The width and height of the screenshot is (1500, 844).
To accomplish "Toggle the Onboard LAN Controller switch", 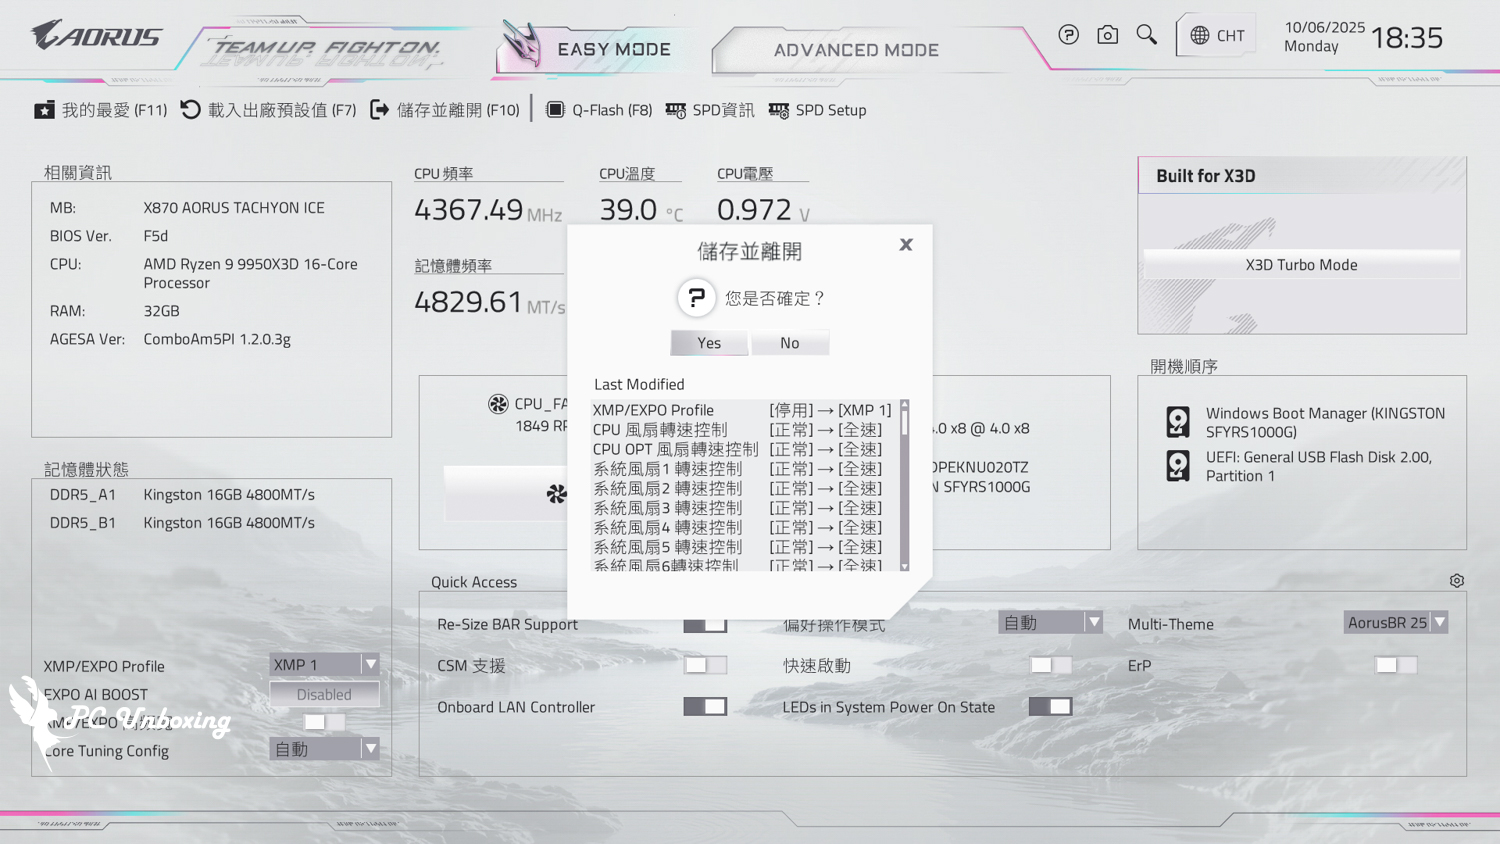I will point(705,707).
